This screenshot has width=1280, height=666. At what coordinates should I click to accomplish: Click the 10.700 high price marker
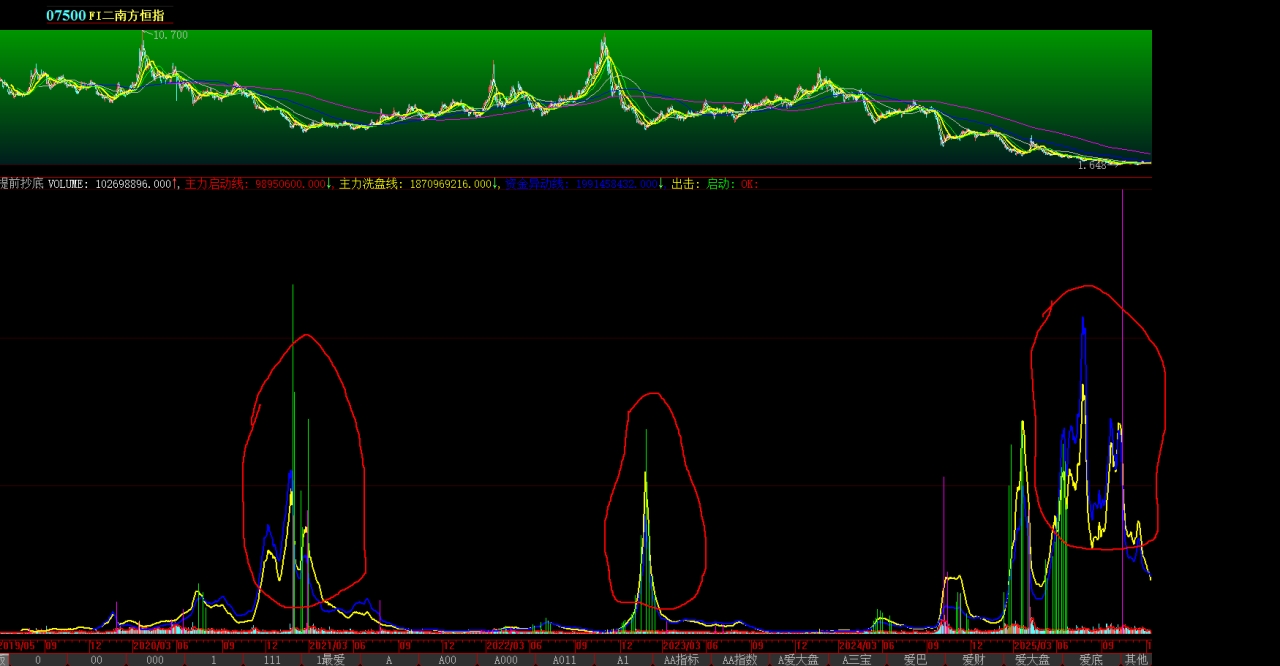(x=170, y=35)
